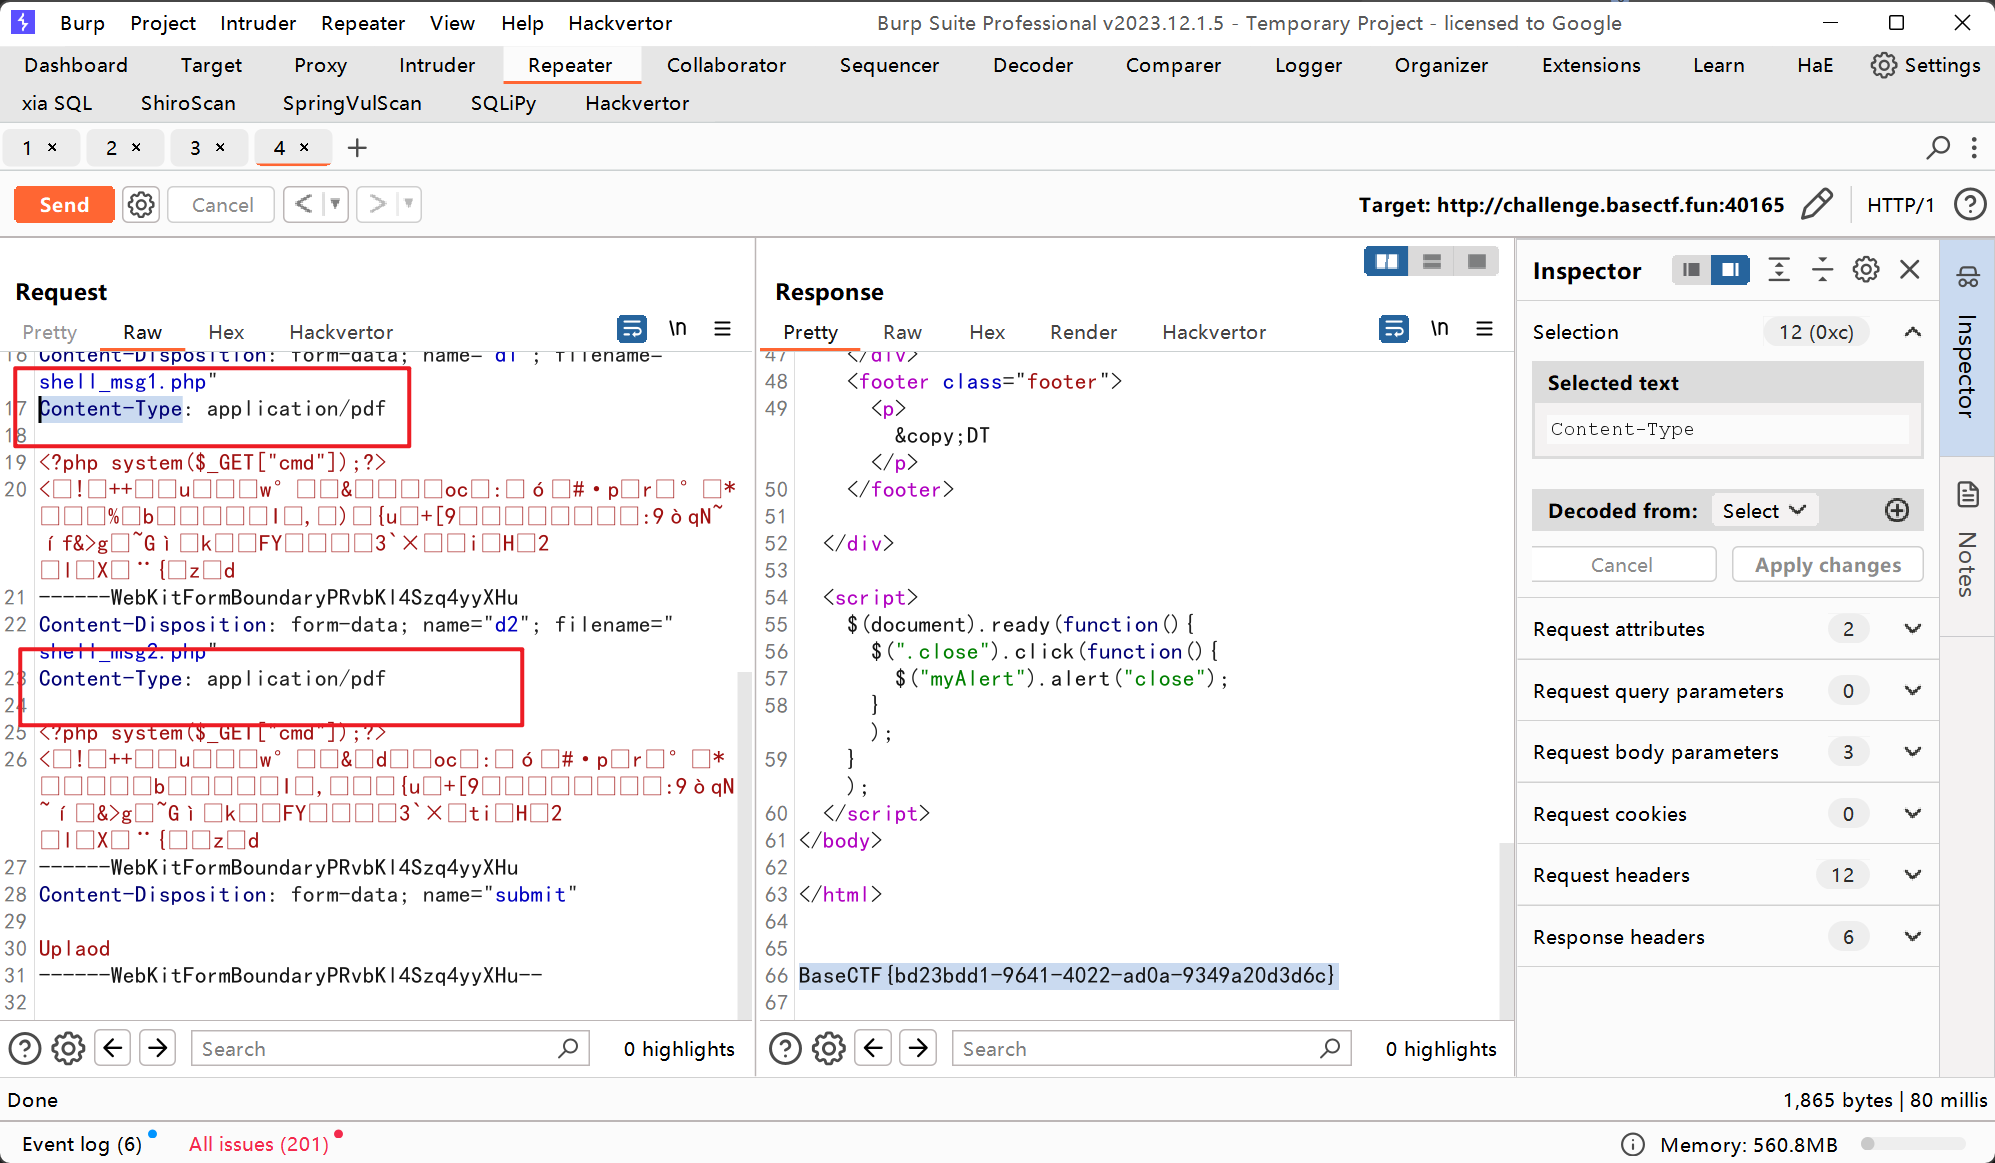Click Apply changes button

pos(1827,565)
